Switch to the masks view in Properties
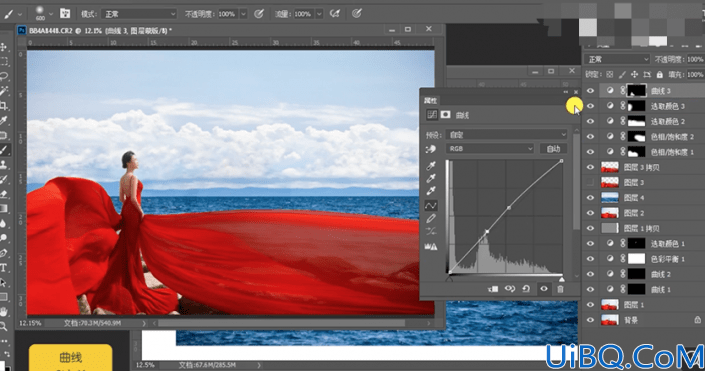The width and height of the screenshot is (705, 371). pos(446,115)
